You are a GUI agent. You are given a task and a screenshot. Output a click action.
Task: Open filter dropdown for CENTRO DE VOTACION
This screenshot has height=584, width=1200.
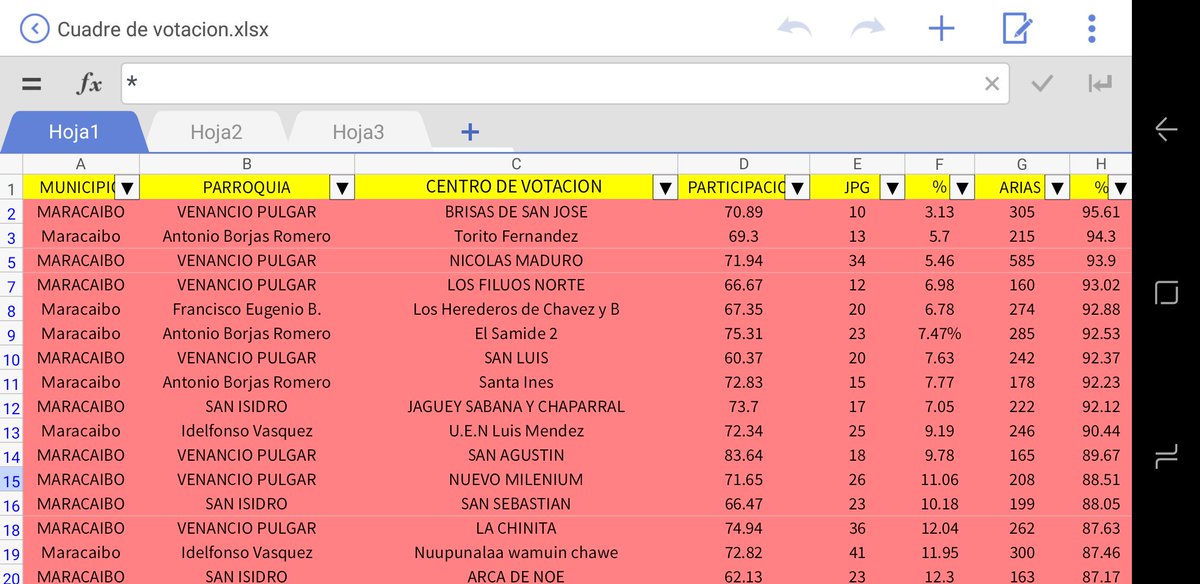665,187
